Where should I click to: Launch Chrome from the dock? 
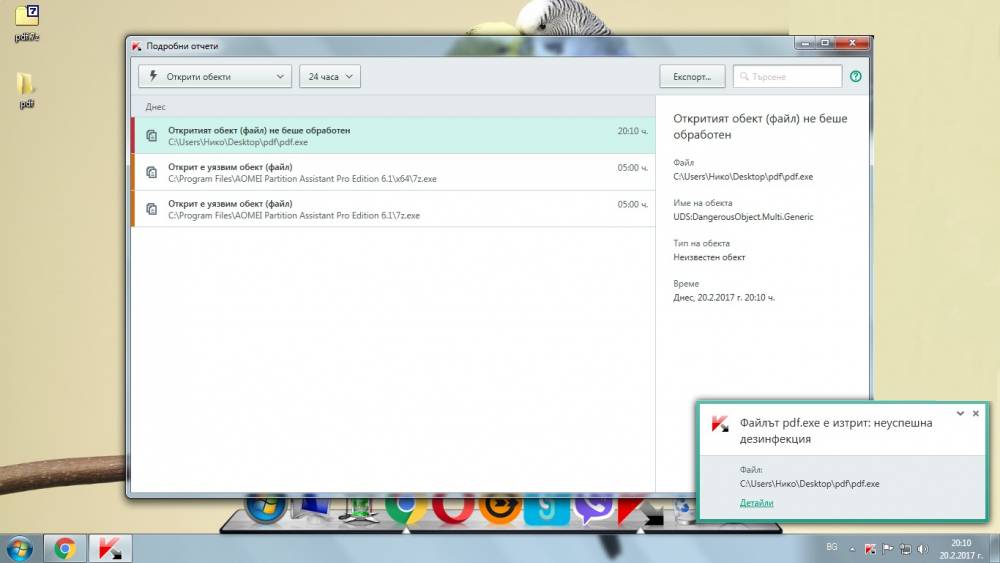click(x=406, y=508)
